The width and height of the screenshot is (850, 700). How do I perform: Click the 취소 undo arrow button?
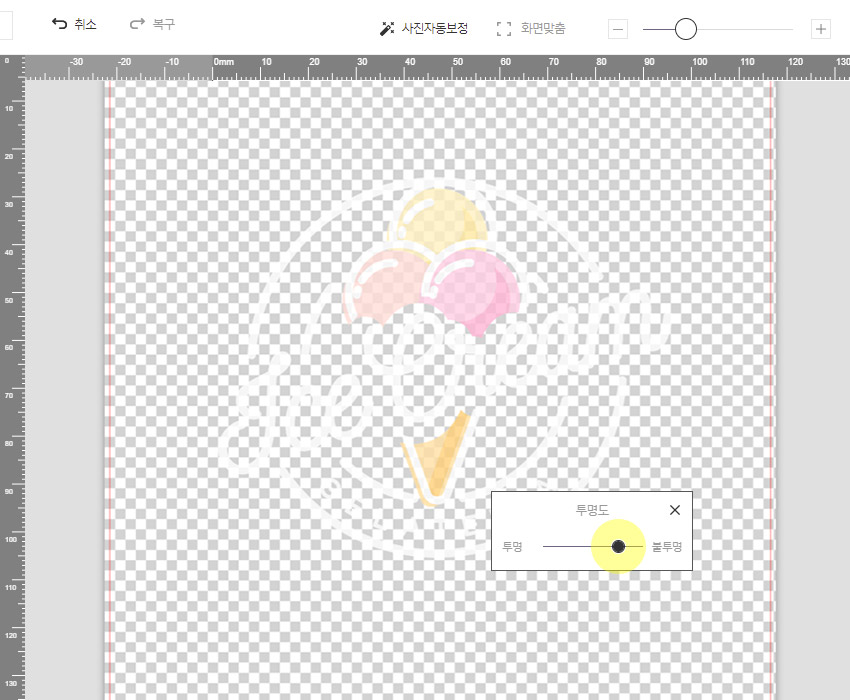[74, 24]
